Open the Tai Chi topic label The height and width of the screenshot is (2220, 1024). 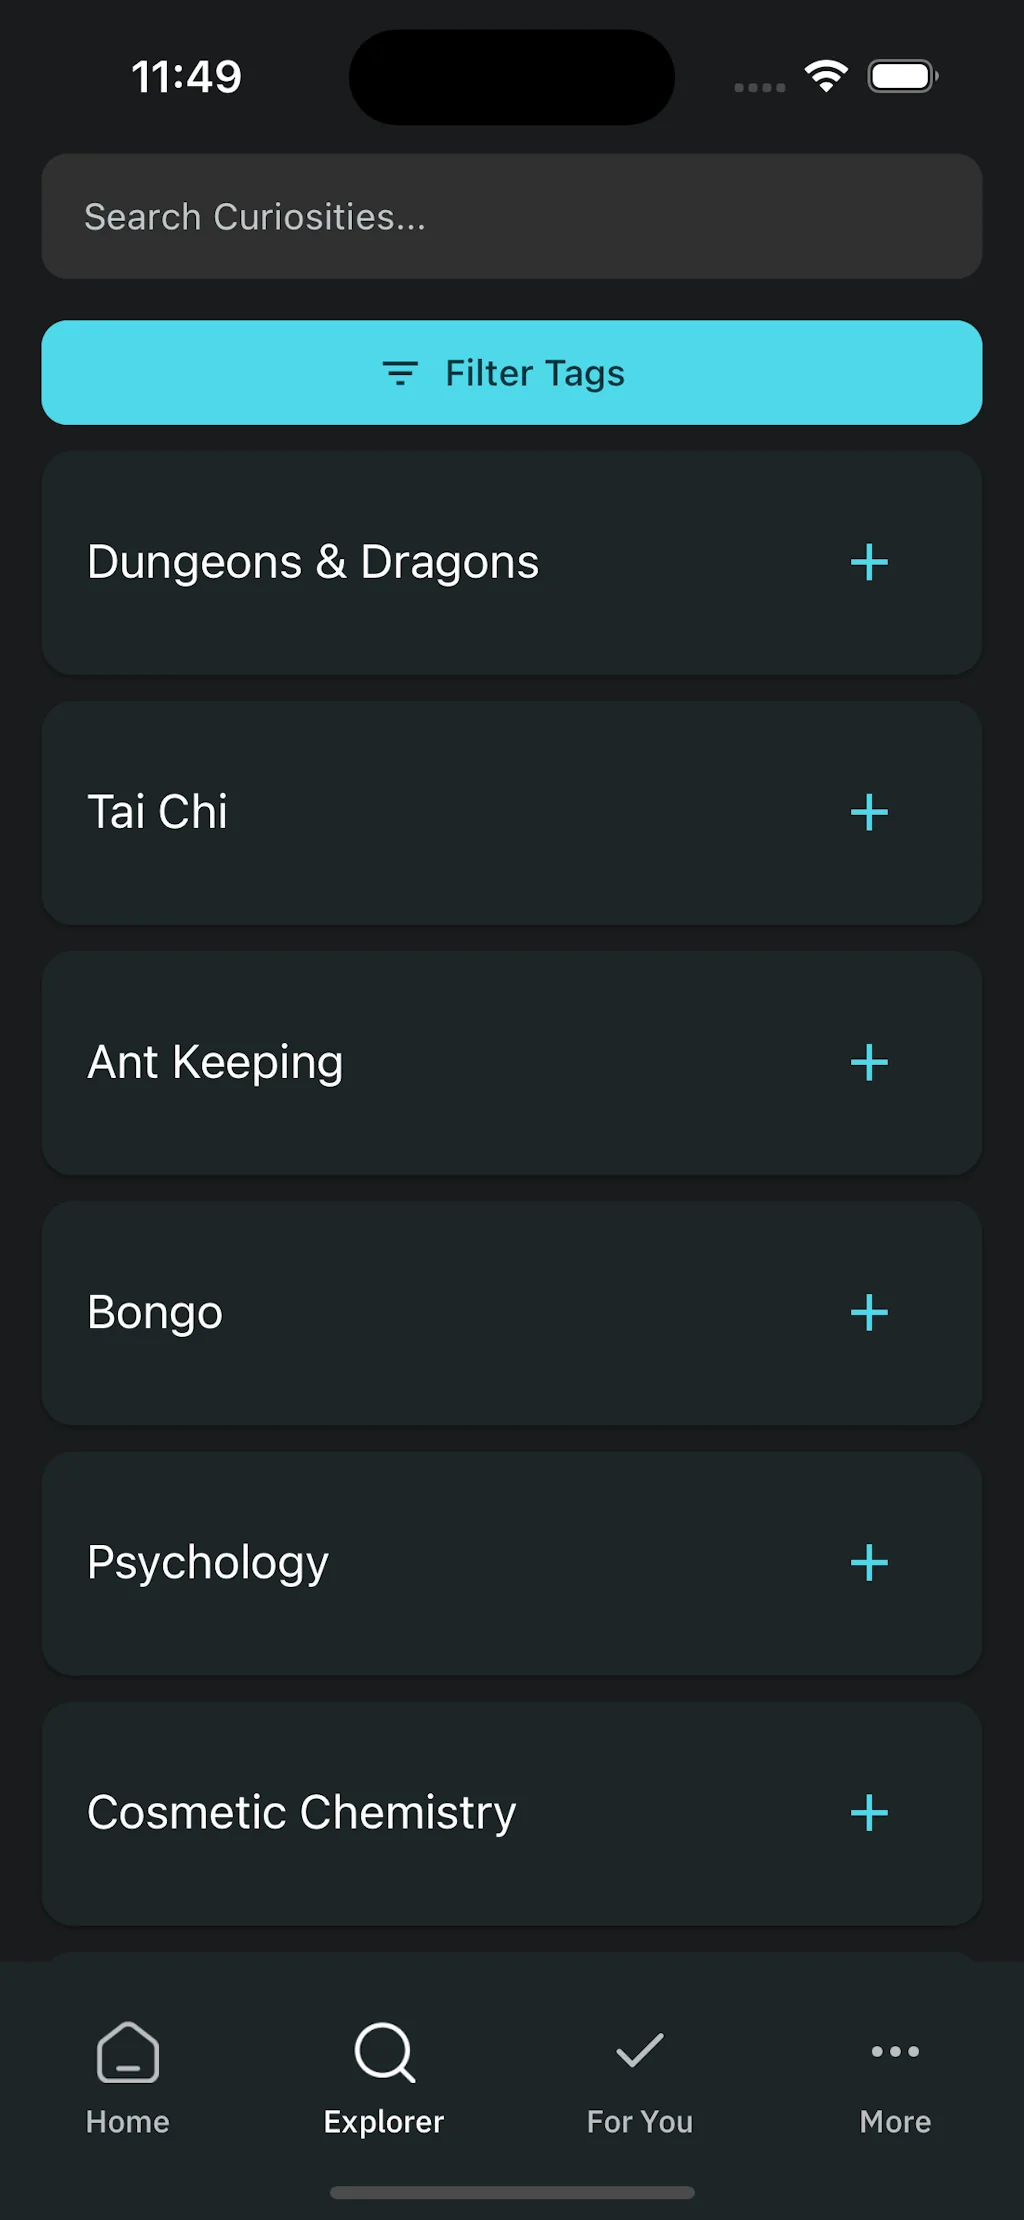coord(158,812)
